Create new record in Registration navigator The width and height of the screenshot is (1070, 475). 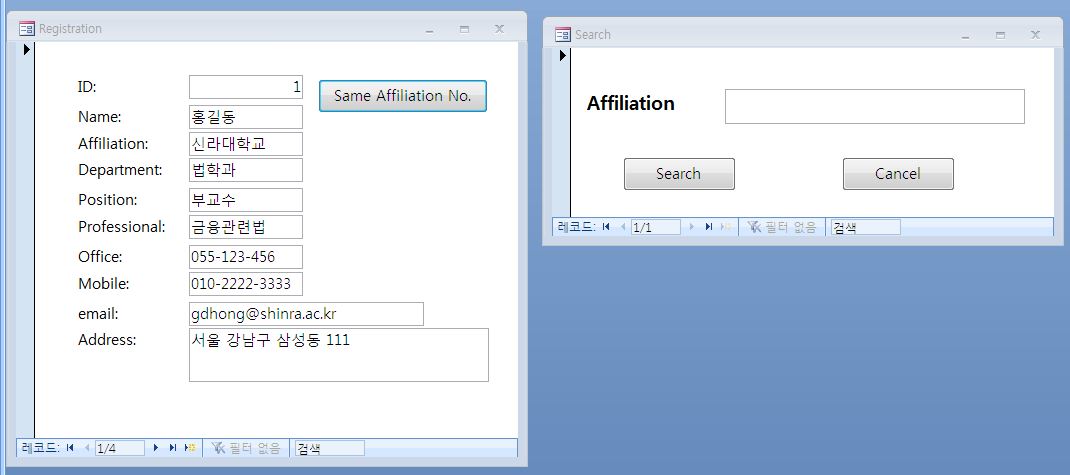point(190,448)
